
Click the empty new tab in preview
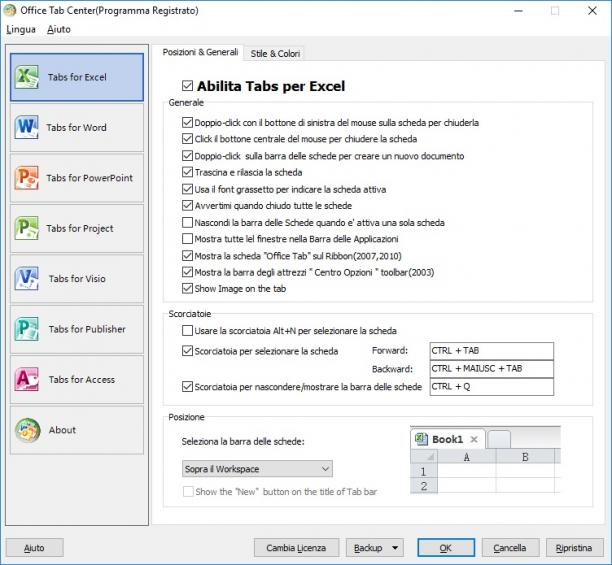click(x=499, y=440)
